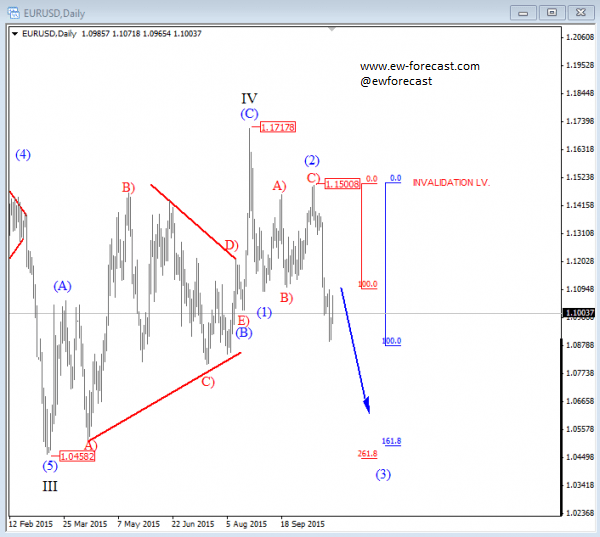The width and height of the screenshot is (600, 537).
Task: Open the www.ew-forecast.com link text
Action: coord(419,66)
